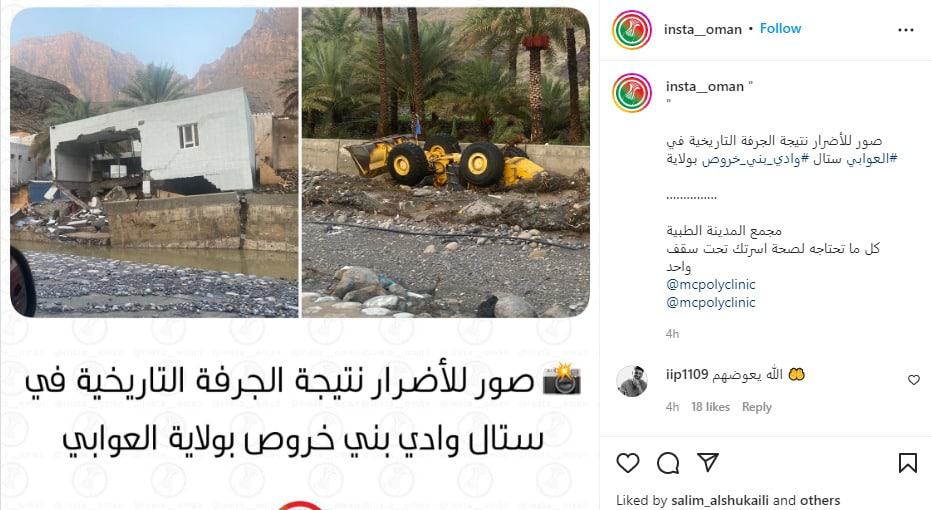The height and width of the screenshot is (510, 932).
Task: Save the post with the bookmark icon
Action: [908, 462]
